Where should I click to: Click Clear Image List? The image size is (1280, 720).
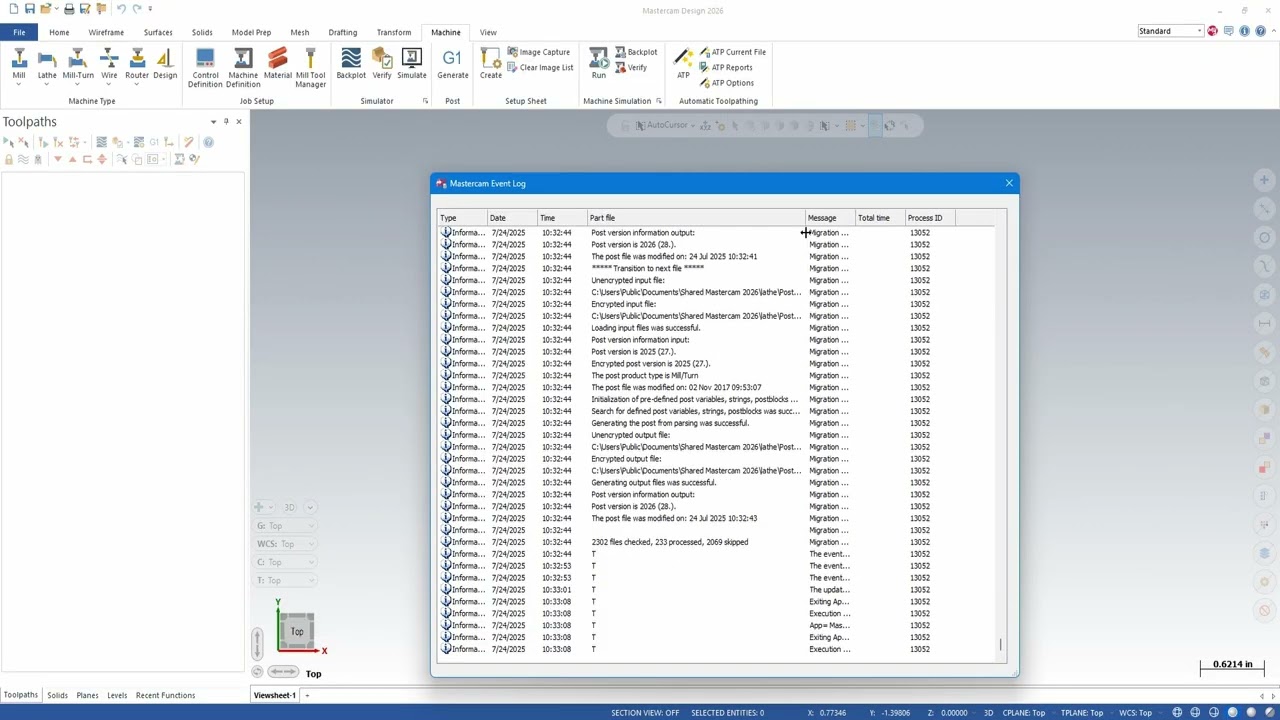click(x=540, y=67)
